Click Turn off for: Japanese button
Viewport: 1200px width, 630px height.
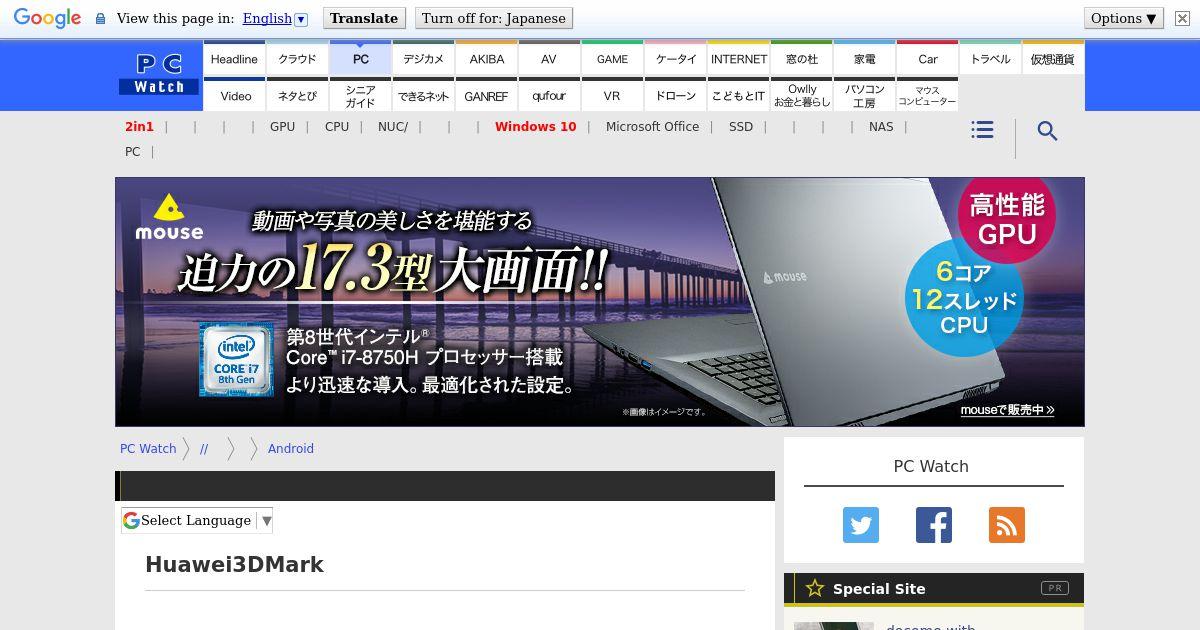[494, 18]
